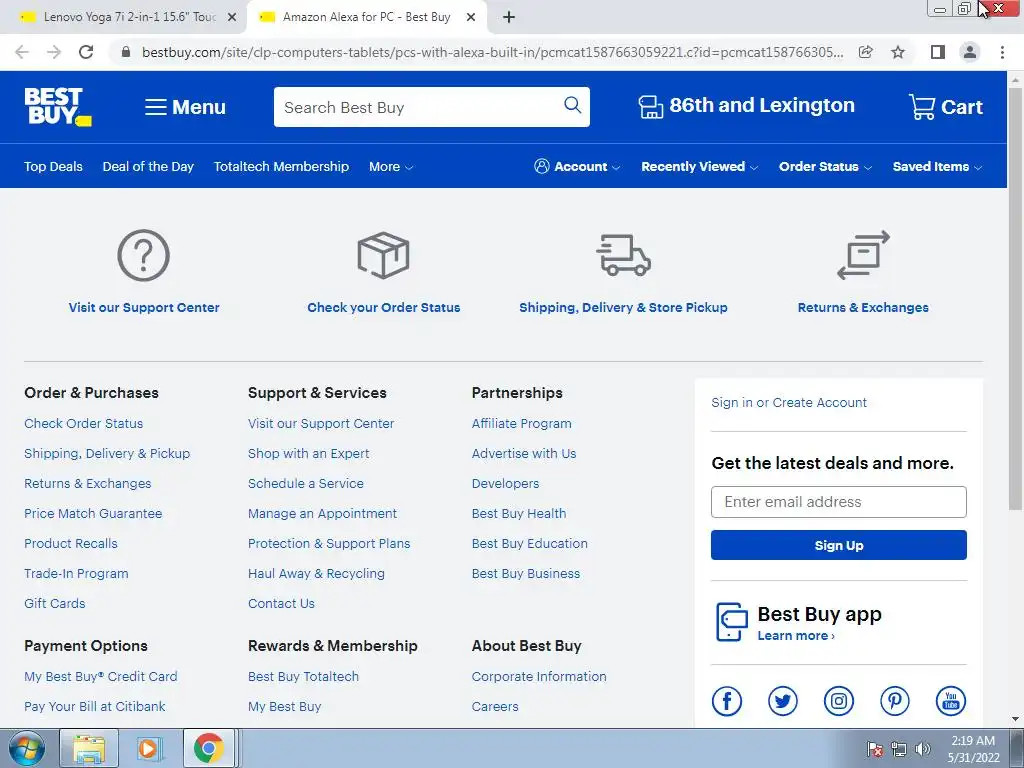Open Best Buy Instagram icon
Image resolution: width=1024 pixels, height=768 pixels.
point(839,701)
